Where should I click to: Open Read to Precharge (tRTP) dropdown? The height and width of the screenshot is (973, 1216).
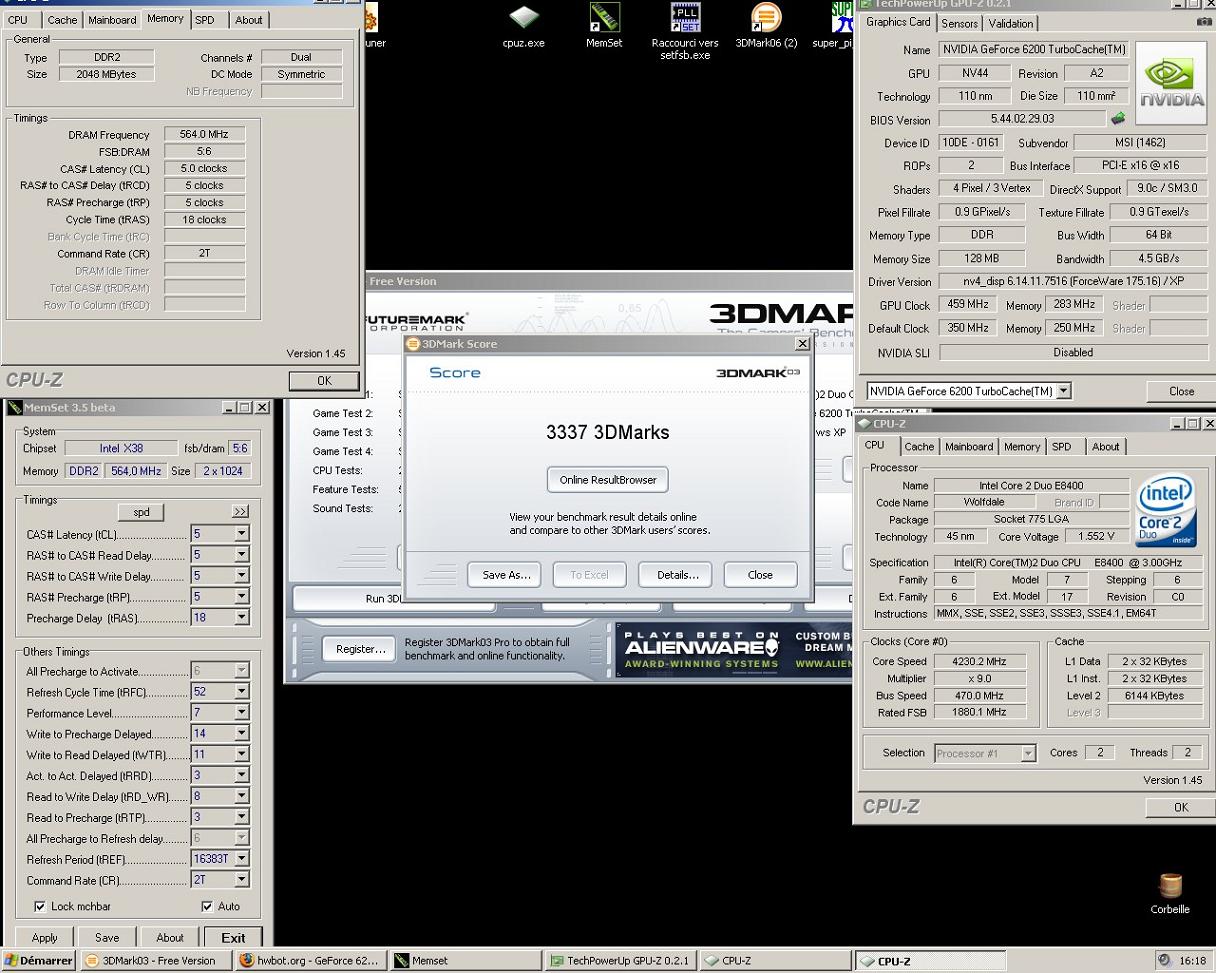pyautogui.click(x=241, y=817)
